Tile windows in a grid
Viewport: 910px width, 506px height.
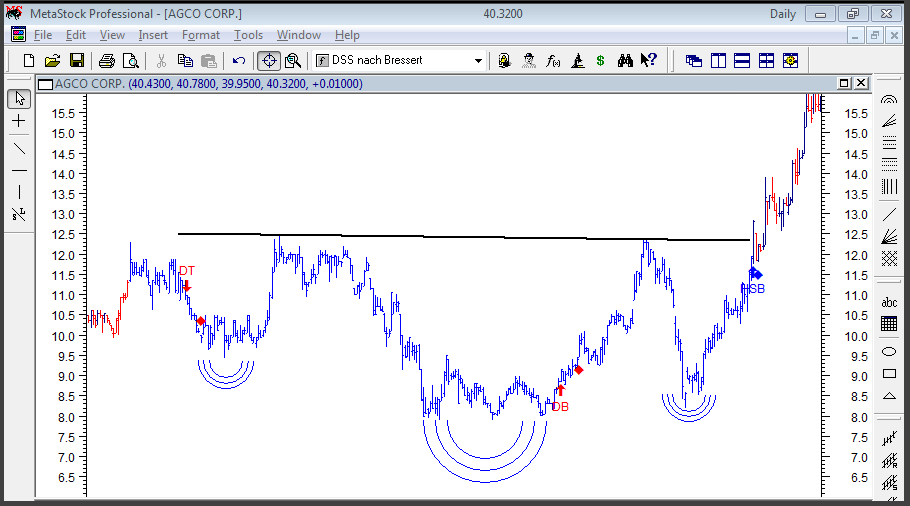767,60
